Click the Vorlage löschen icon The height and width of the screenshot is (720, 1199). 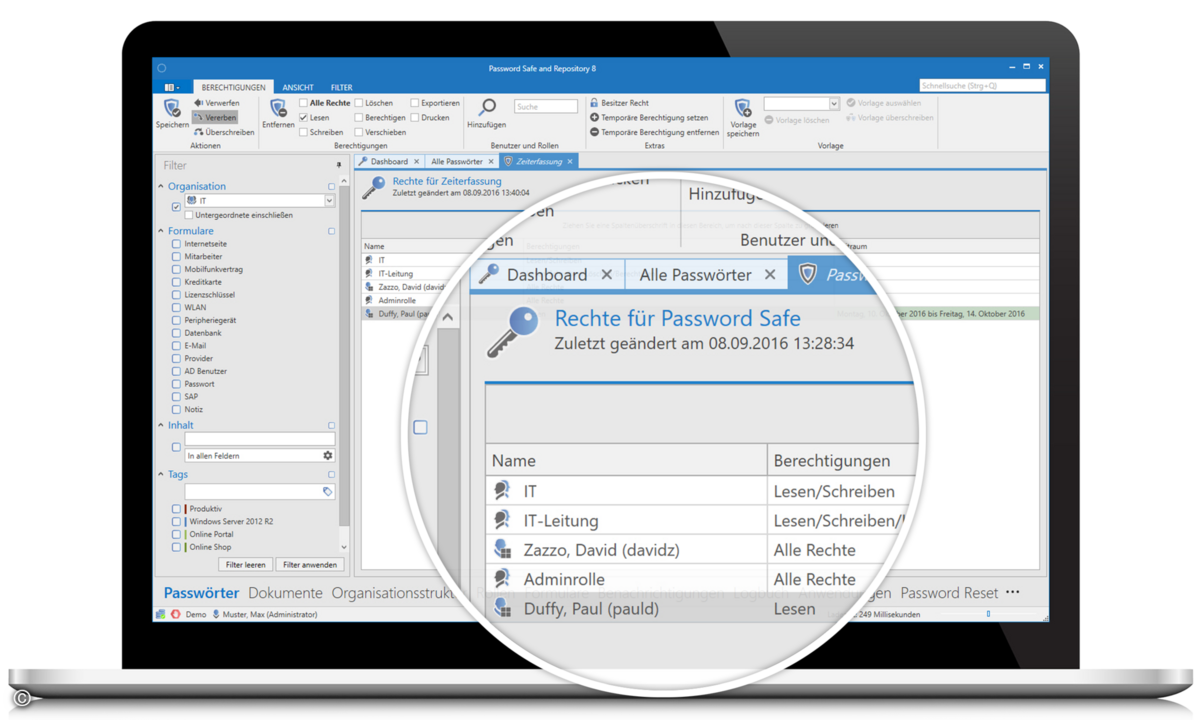(x=768, y=120)
